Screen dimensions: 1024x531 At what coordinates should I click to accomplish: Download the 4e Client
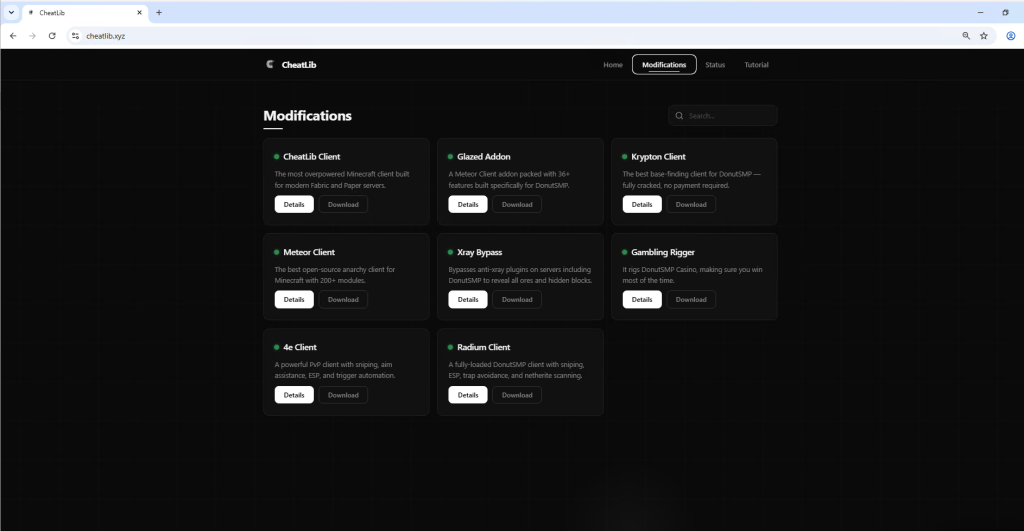tap(343, 395)
